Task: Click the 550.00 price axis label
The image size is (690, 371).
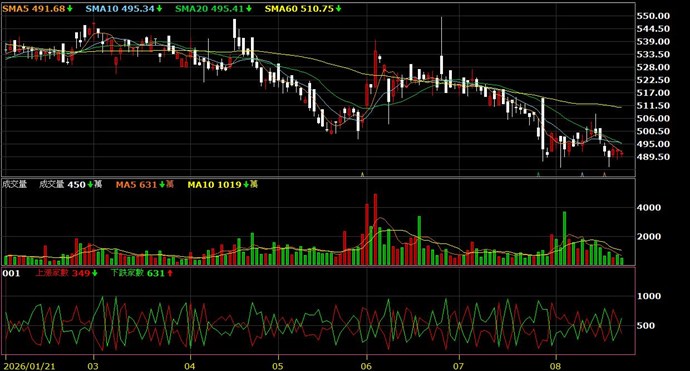Action: click(x=653, y=16)
